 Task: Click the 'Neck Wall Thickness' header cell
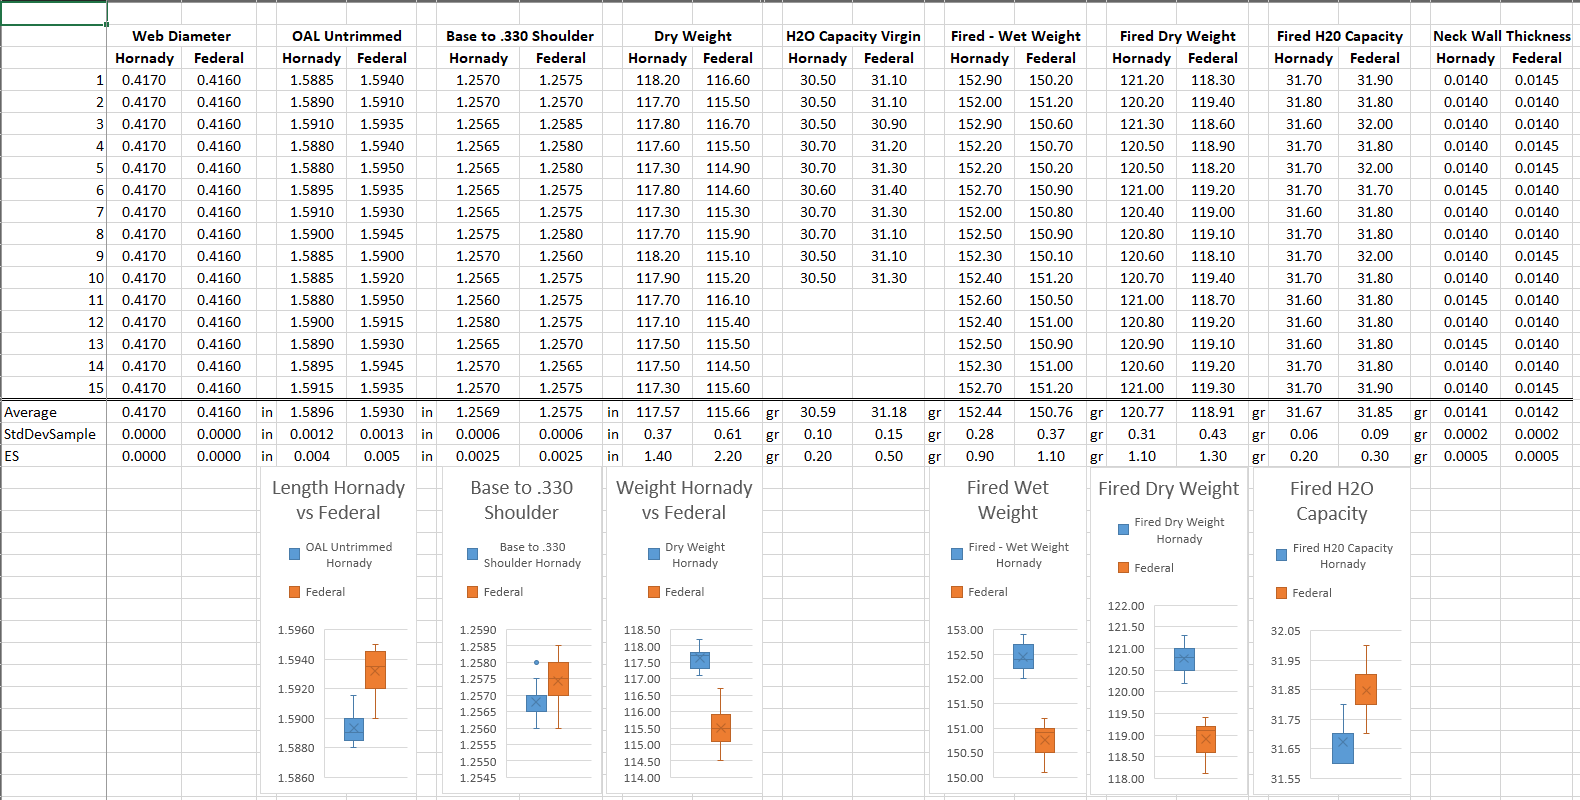click(1501, 36)
